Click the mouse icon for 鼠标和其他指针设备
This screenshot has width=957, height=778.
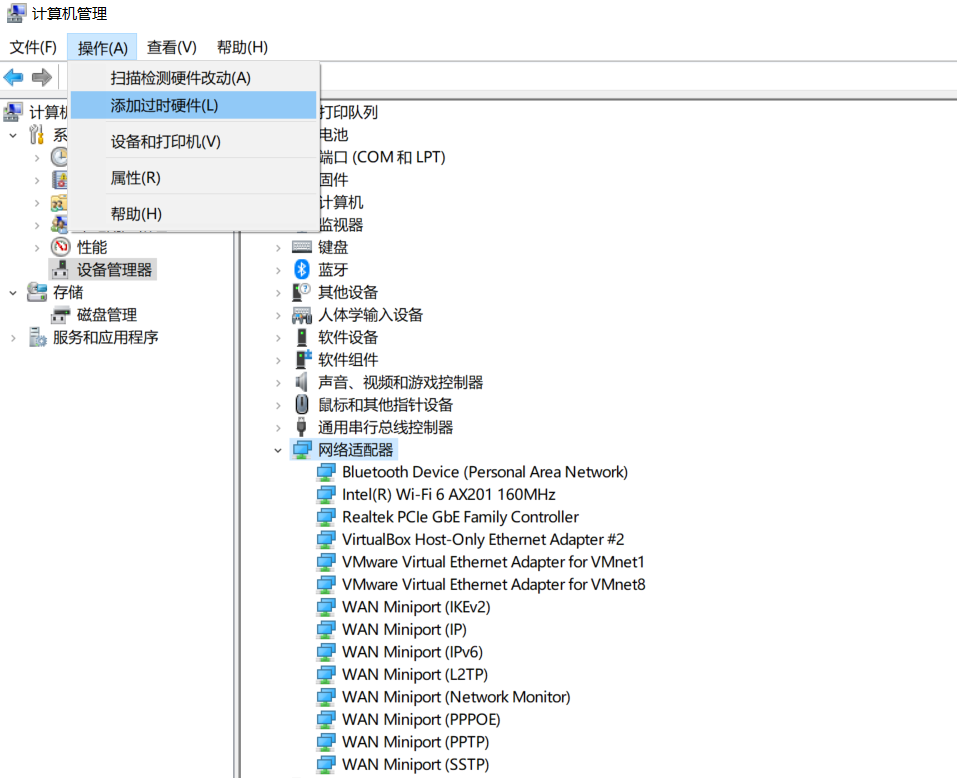[302, 405]
